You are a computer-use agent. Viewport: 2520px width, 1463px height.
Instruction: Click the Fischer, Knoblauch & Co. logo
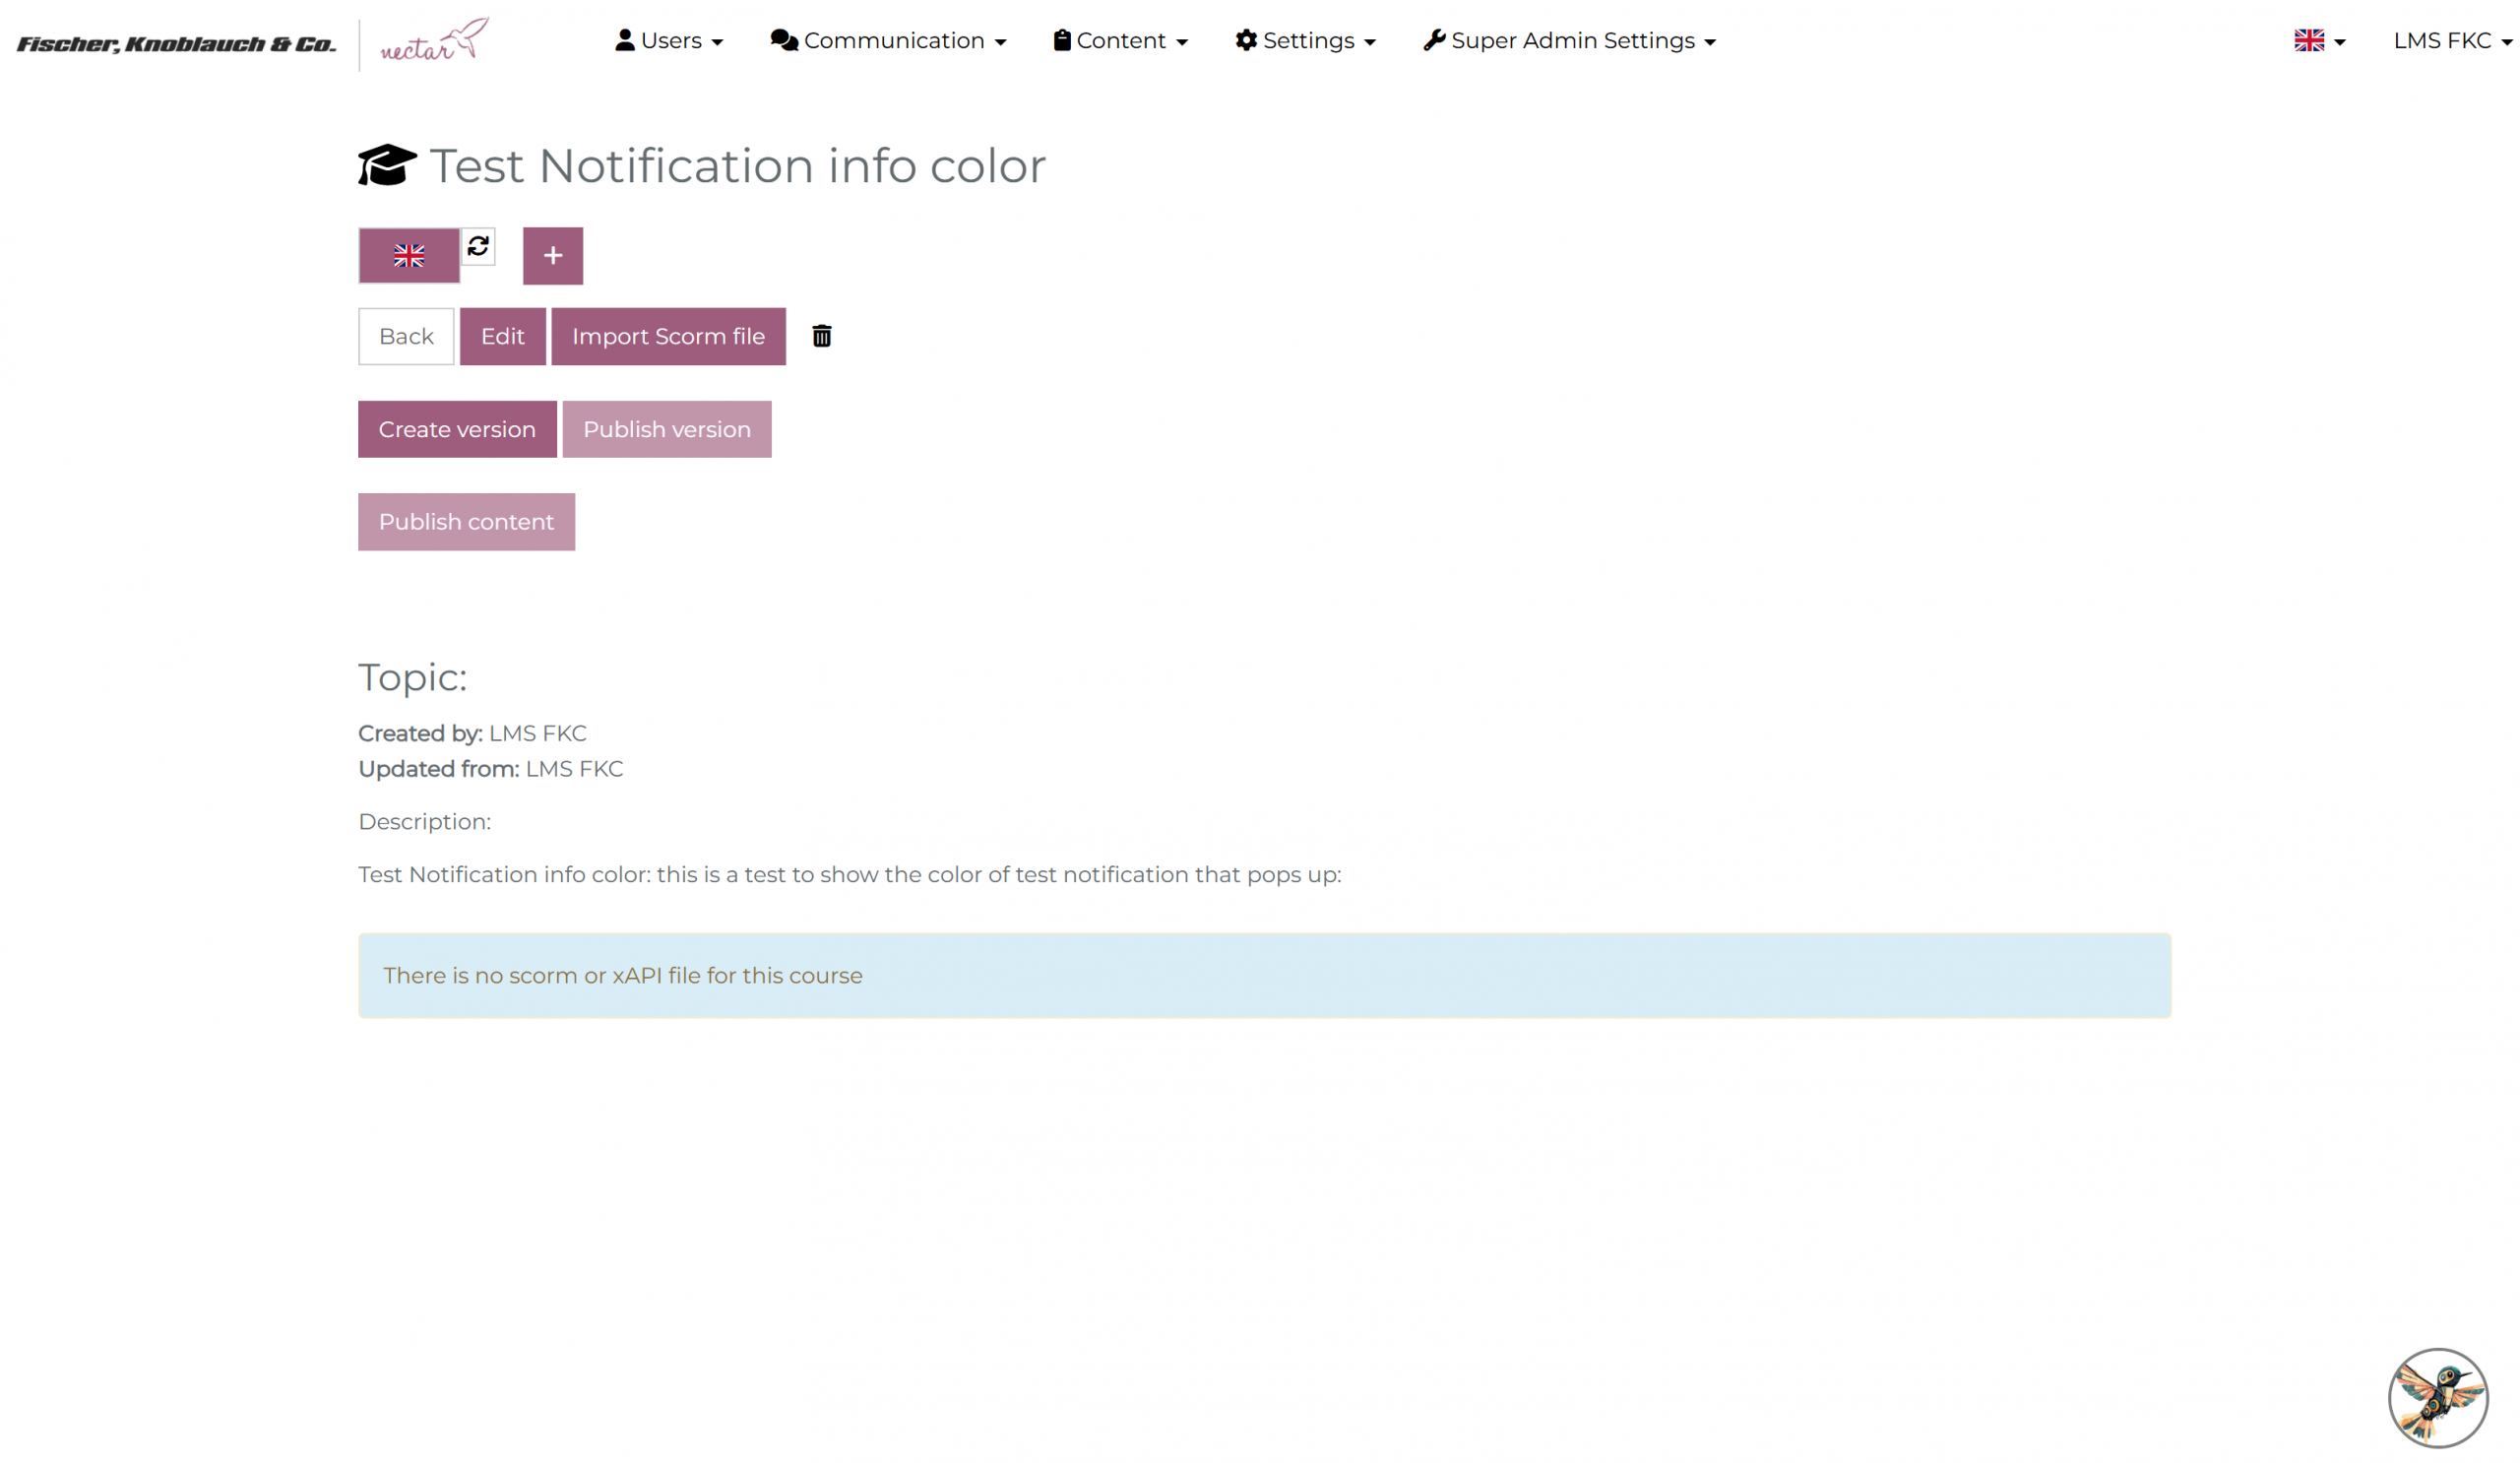click(x=176, y=44)
